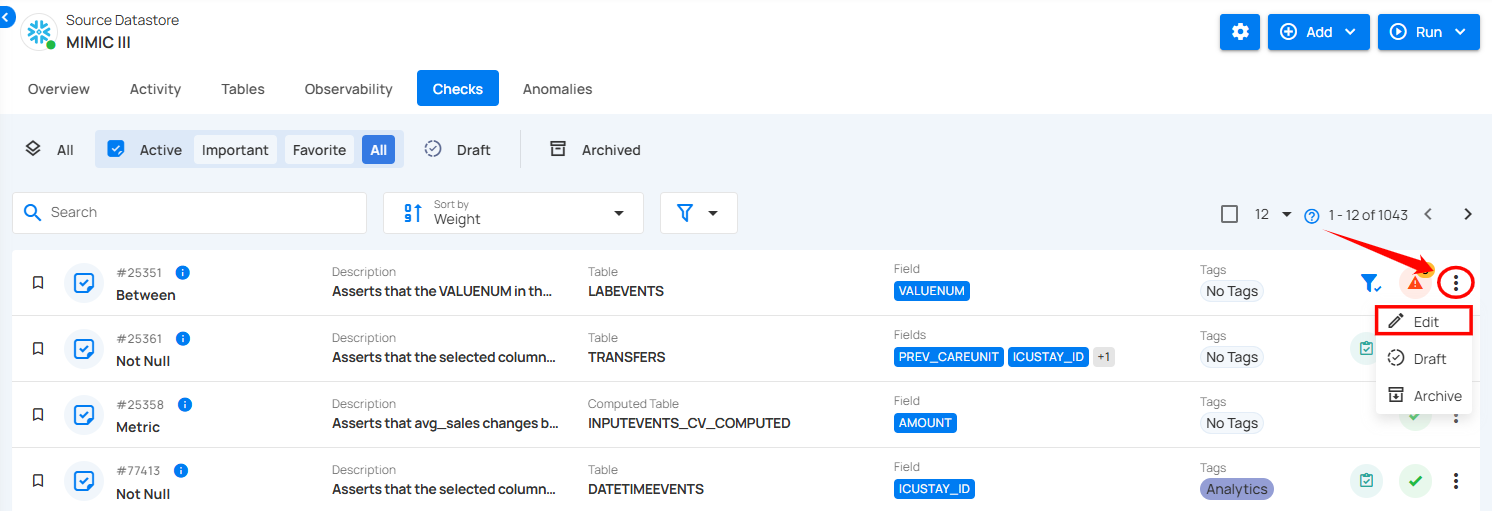Screen dimensions: 1492x511
Task: Select the blue All filter chip
Action: [x=378, y=150]
